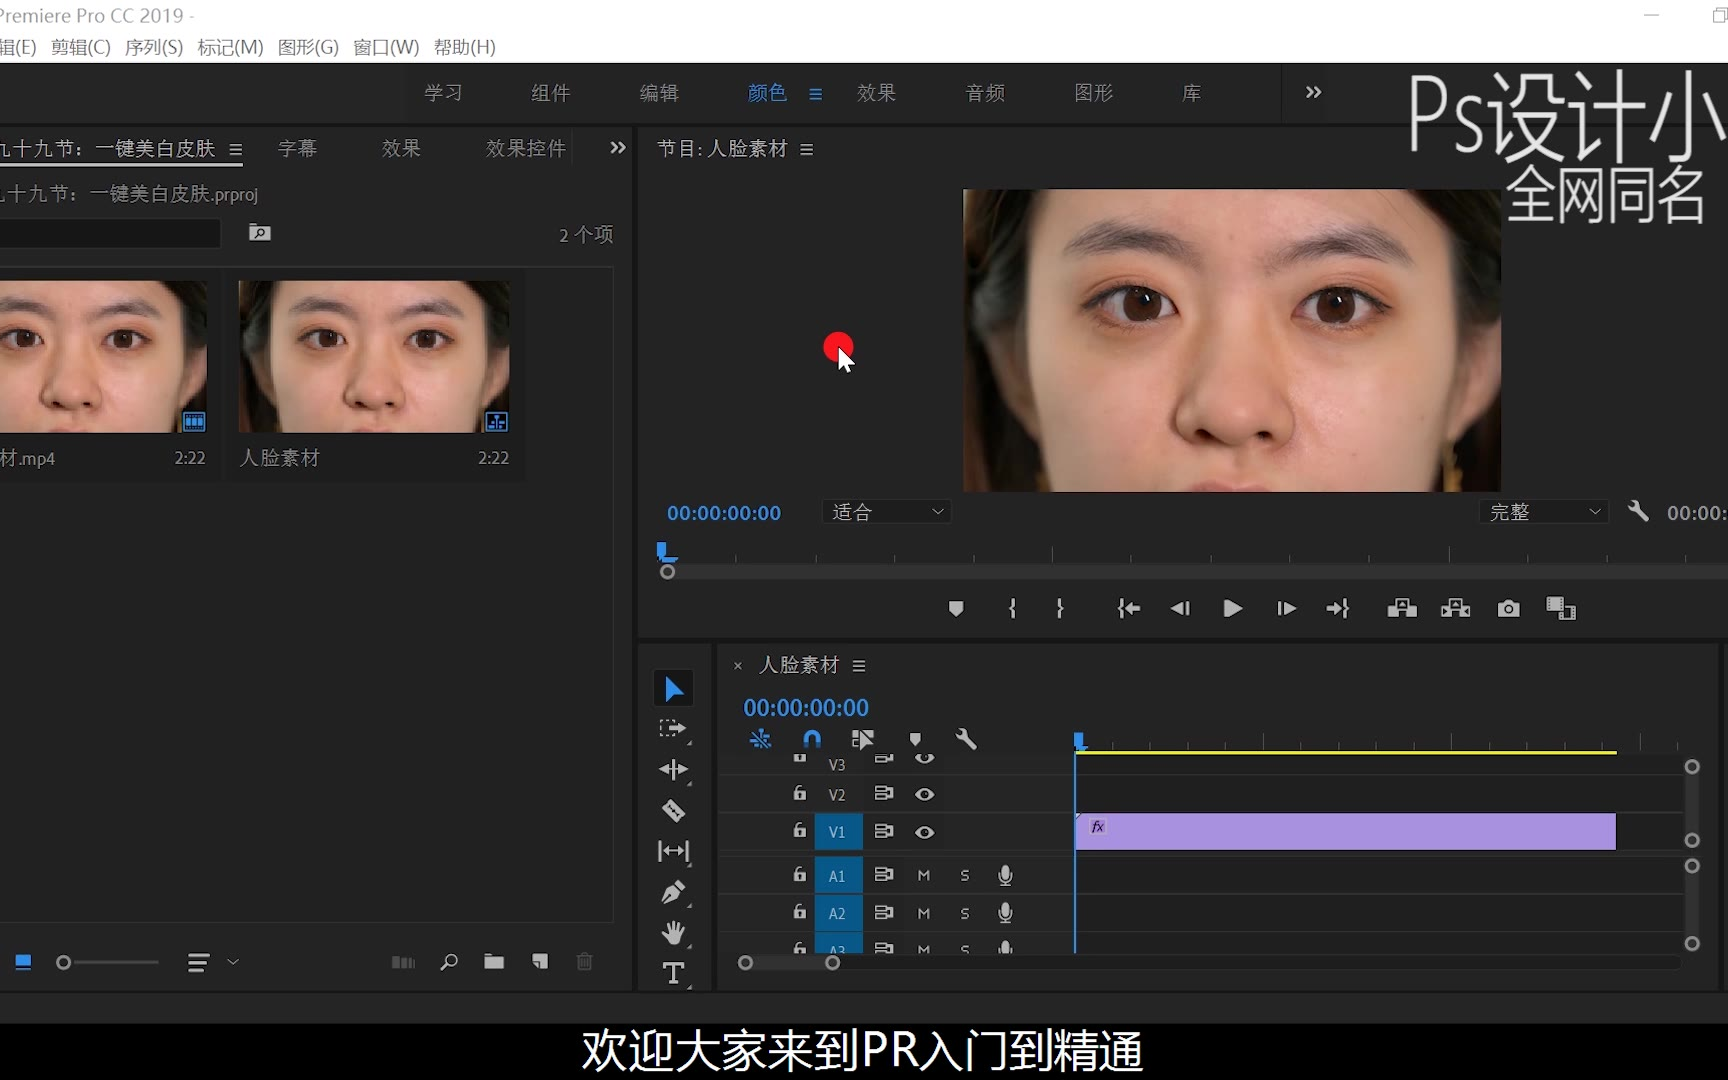The width and height of the screenshot is (1728, 1080).
Task: Open the 适合 zoom level dropdown
Action: (x=886, y=512)
